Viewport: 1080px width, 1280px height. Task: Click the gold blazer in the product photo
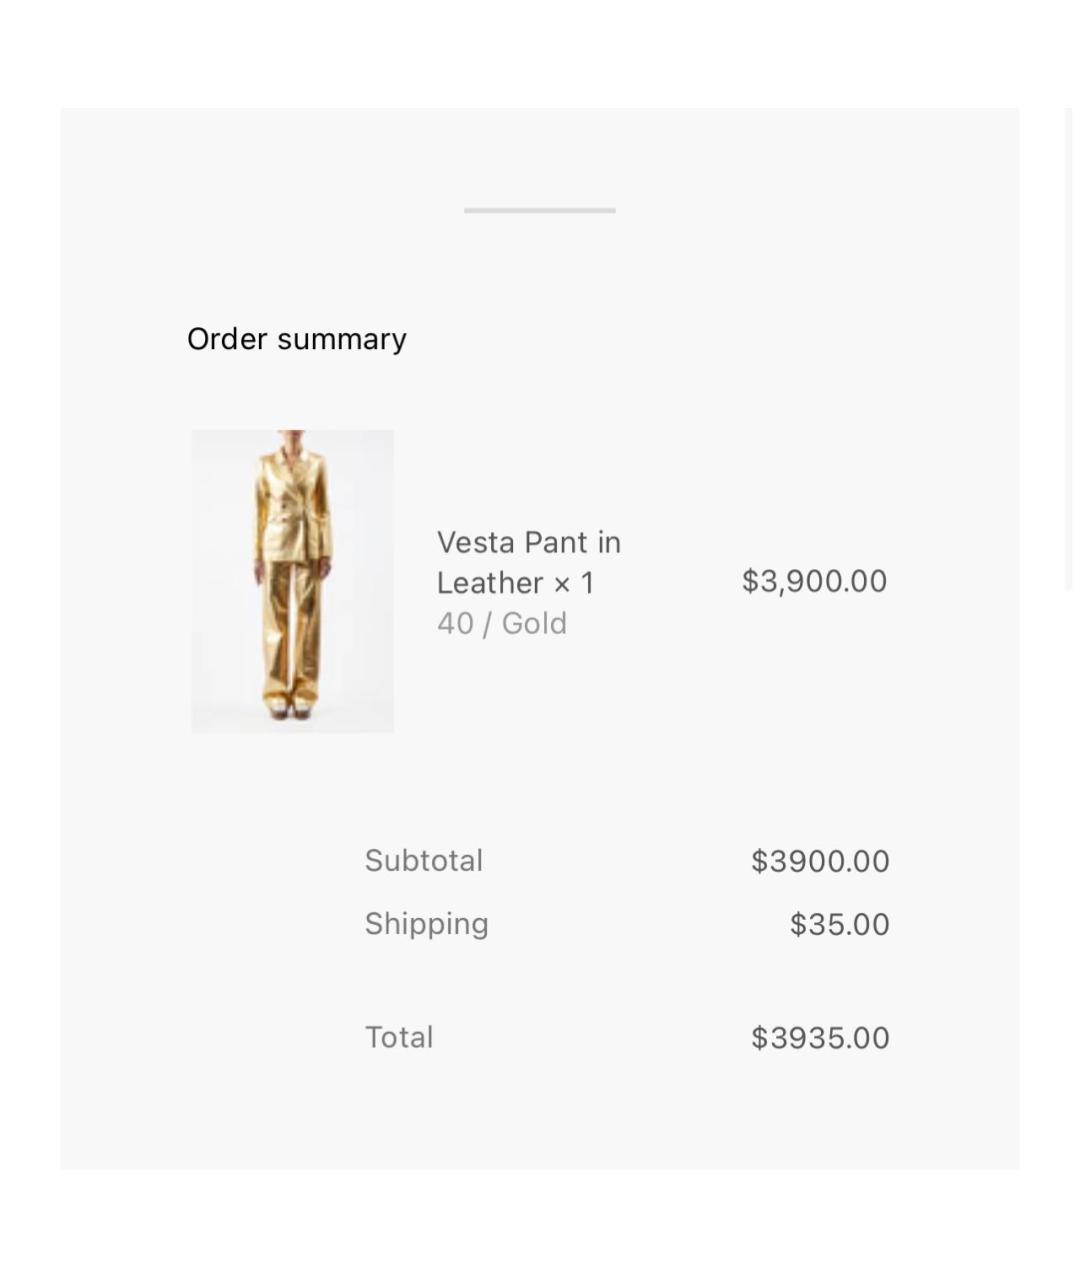click(x=292, y=505)
